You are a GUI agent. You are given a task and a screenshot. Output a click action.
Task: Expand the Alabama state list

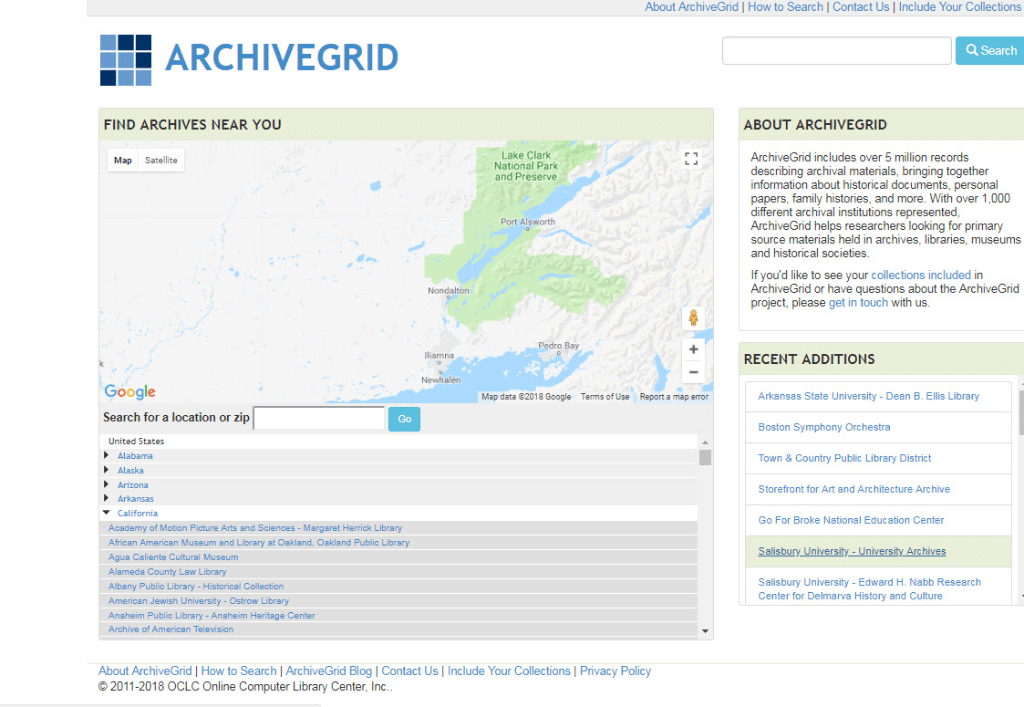point(106,455)
